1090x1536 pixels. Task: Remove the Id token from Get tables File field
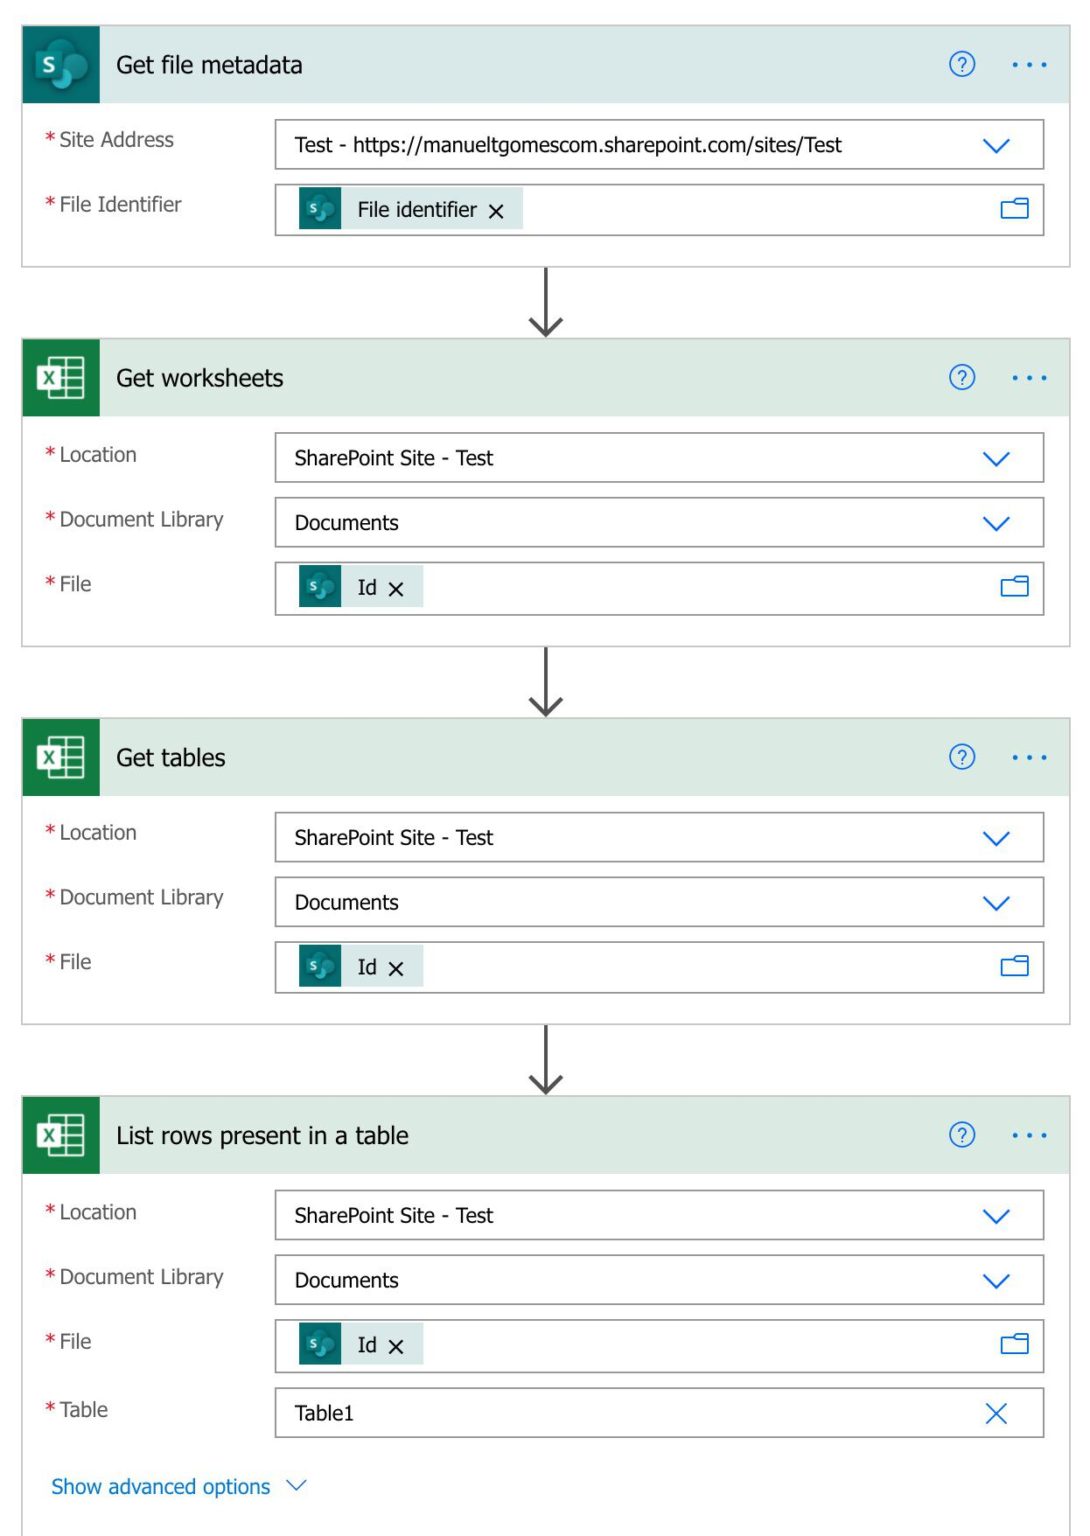(x=396, y=967)
